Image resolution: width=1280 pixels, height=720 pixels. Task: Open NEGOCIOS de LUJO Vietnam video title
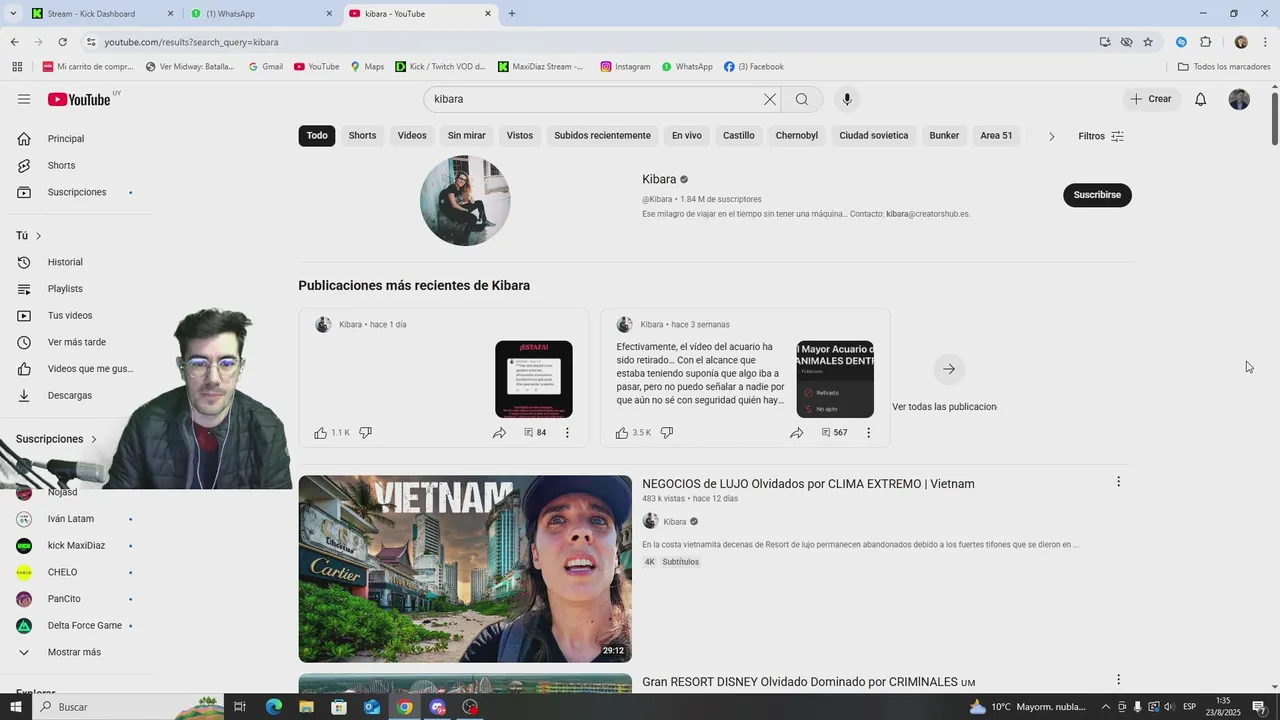(808, 484)
